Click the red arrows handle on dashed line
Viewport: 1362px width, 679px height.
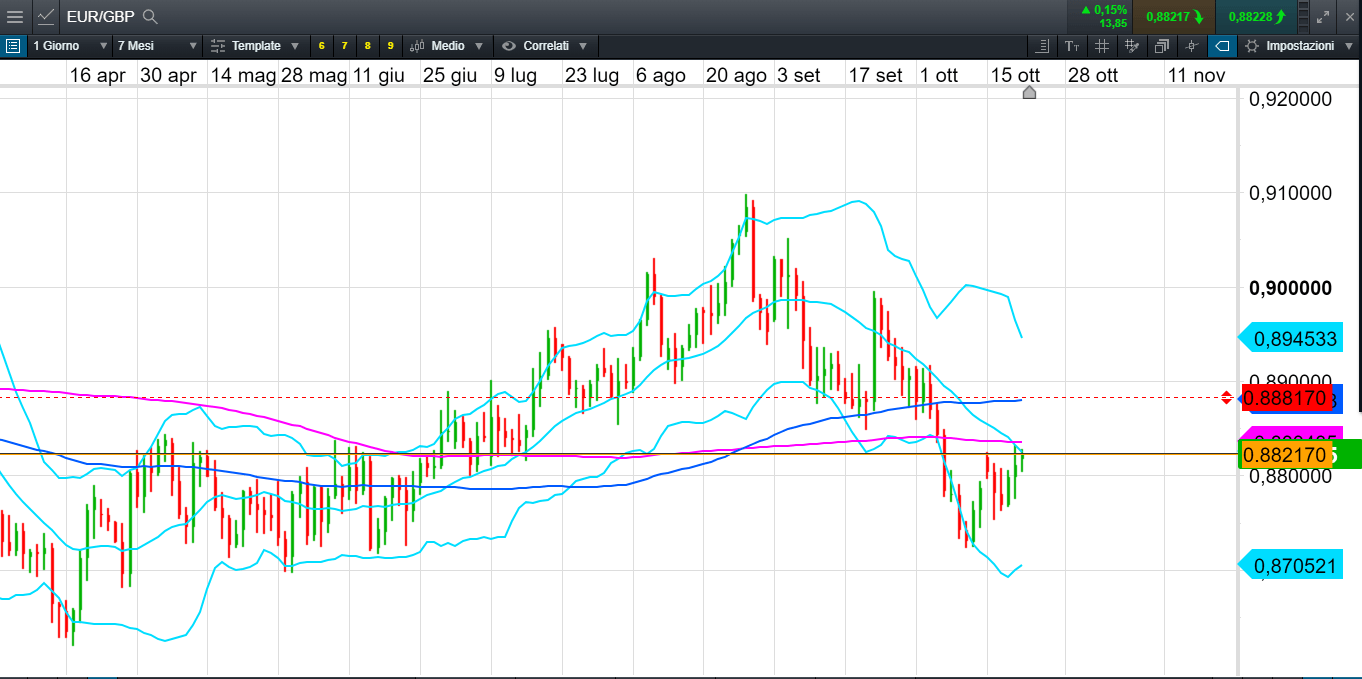click(1227, 398)
